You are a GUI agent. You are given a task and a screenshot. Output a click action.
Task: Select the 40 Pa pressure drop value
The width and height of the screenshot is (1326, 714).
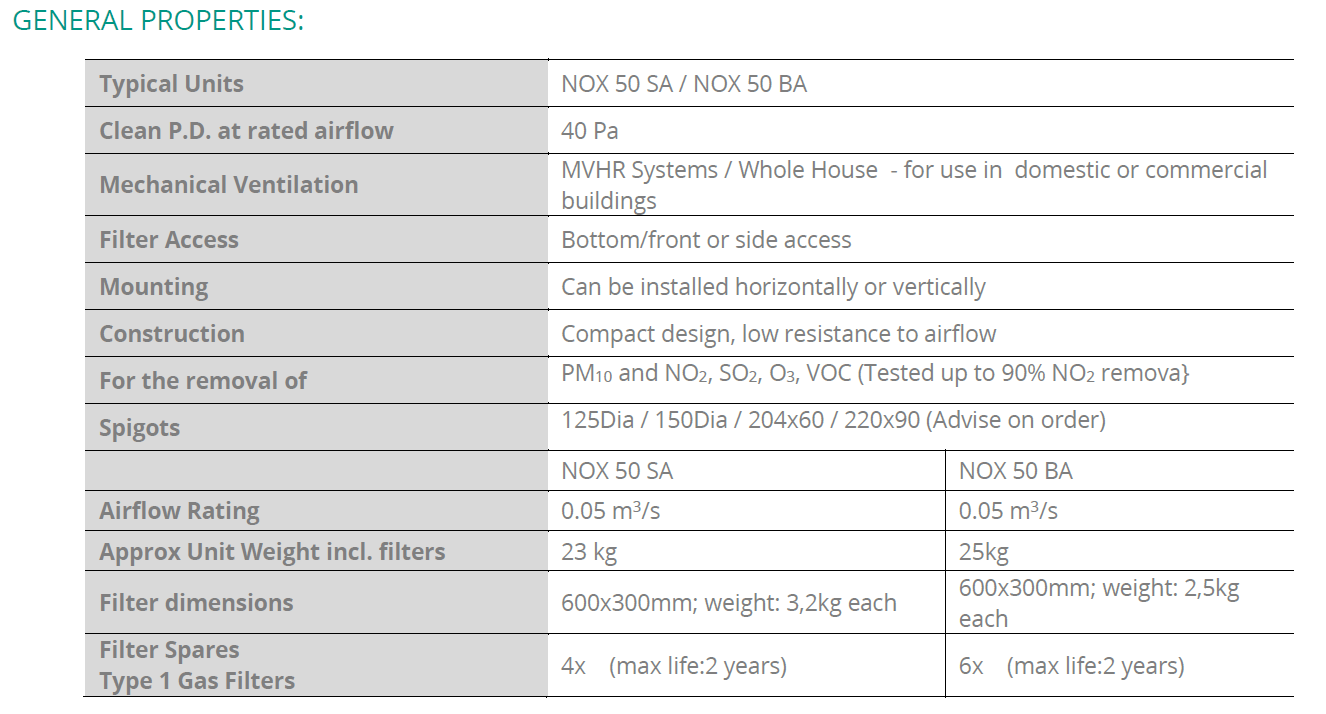(590, 131)
